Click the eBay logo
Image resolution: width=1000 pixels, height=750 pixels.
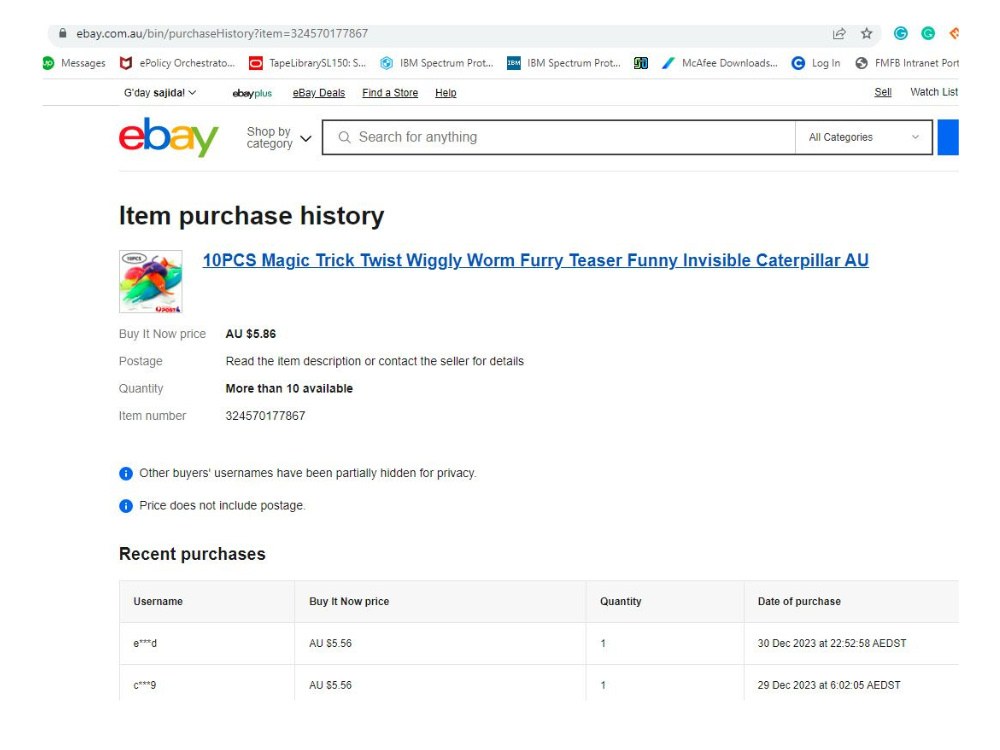coord(168,136)
